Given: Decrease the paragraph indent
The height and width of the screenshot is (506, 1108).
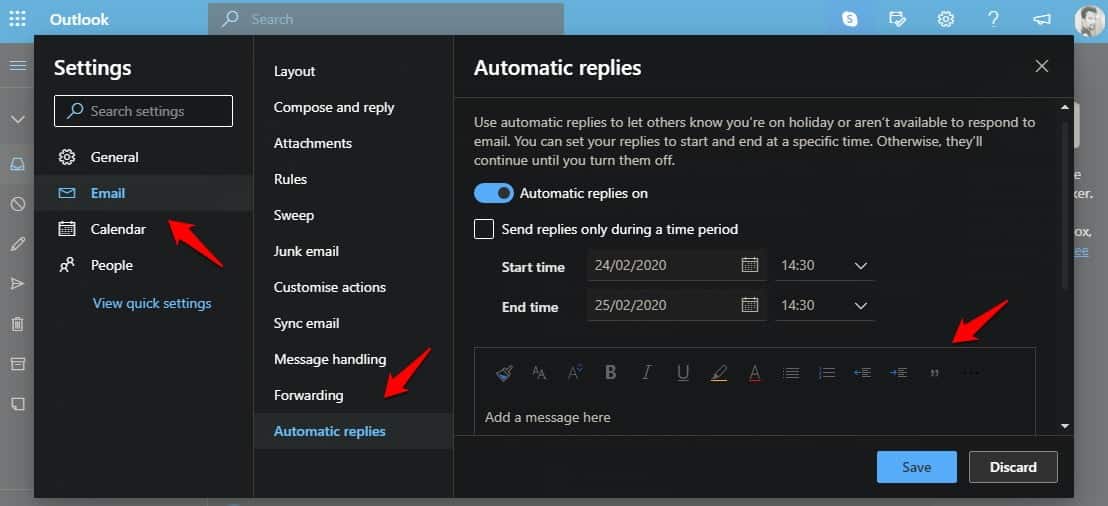Looking at the screenshot, I should [x=862, y=372].
